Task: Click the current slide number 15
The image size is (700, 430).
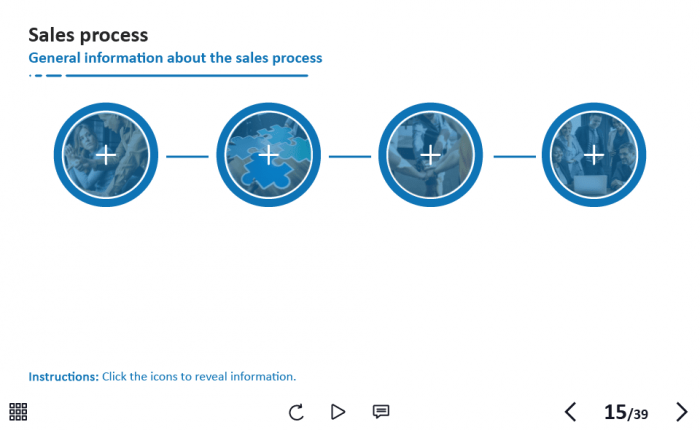Action: click(615, 412)
